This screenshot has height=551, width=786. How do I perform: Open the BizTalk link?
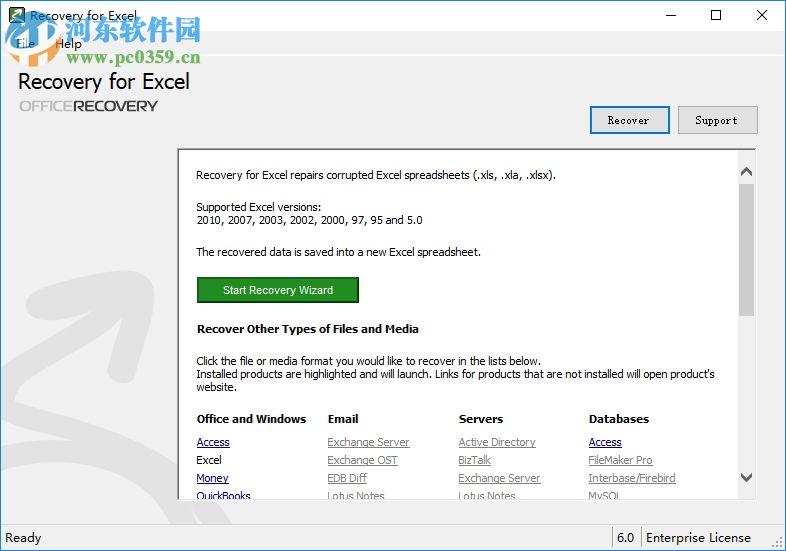(x=475, y=460)
